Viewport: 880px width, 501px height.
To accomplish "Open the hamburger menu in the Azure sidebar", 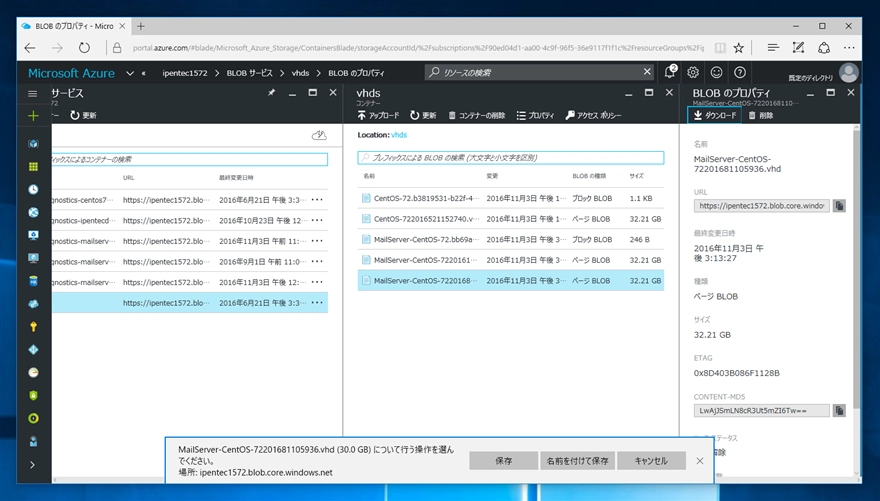I will [33, 94].
